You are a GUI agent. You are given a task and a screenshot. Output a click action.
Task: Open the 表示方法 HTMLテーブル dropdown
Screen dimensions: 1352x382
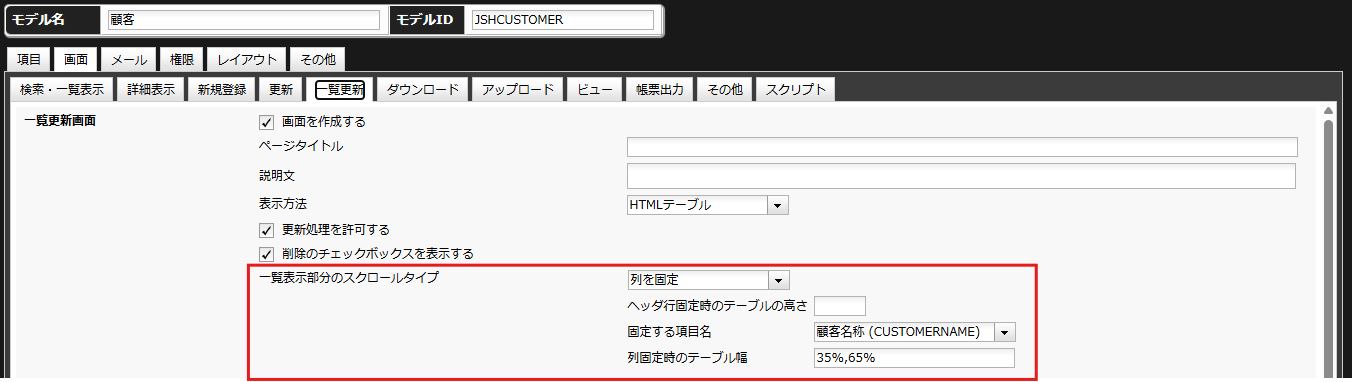tap(708, 205)
